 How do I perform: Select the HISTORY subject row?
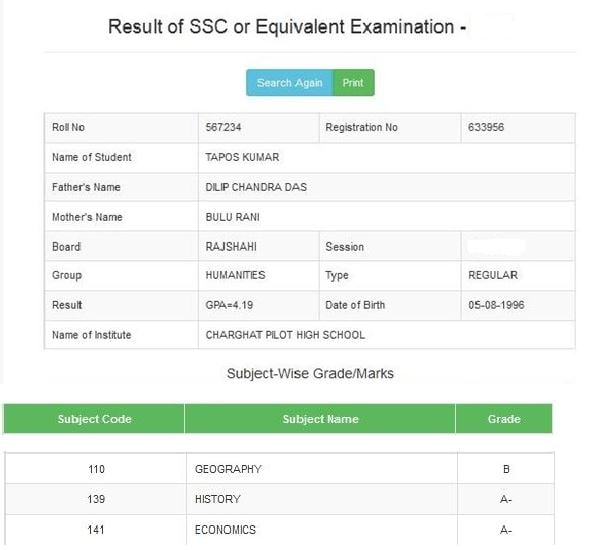pyautogui.click(x=218, y=499)
